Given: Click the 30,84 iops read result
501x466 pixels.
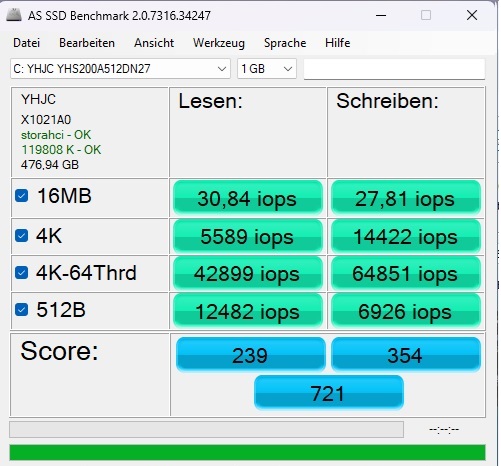Looking at the screenshot, I should [x=248, y=198].
